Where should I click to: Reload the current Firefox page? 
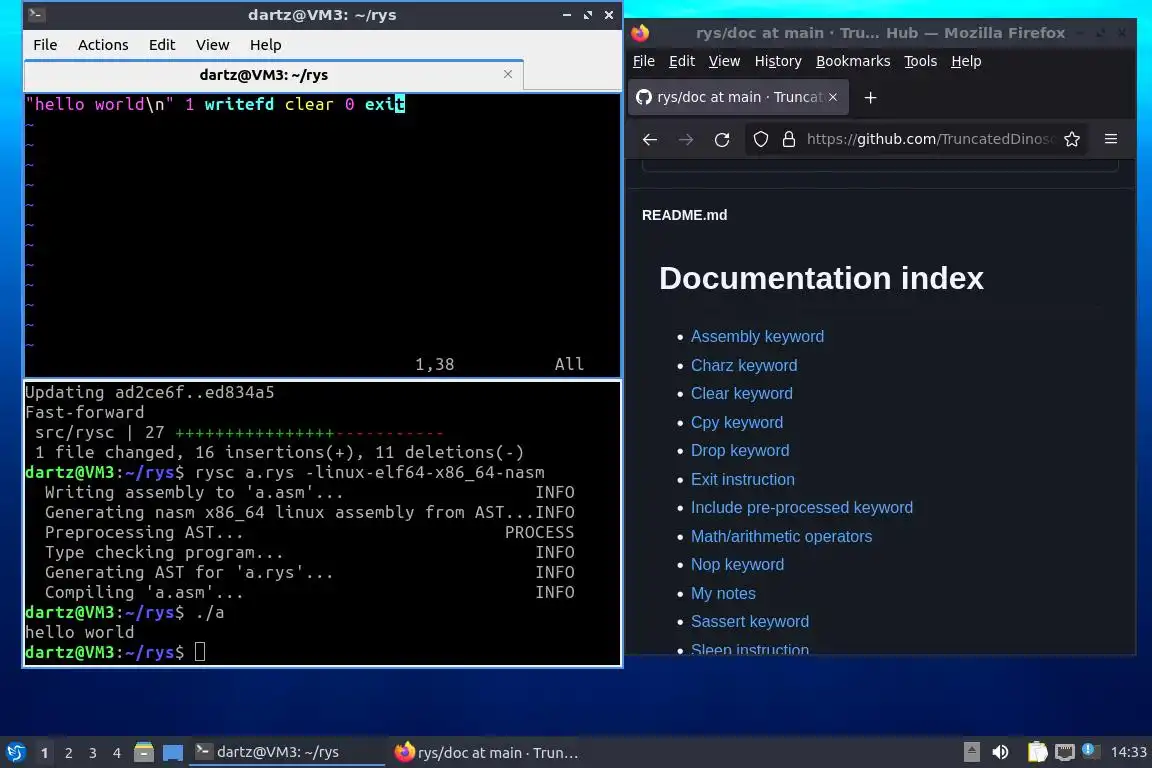click(721, 139)
